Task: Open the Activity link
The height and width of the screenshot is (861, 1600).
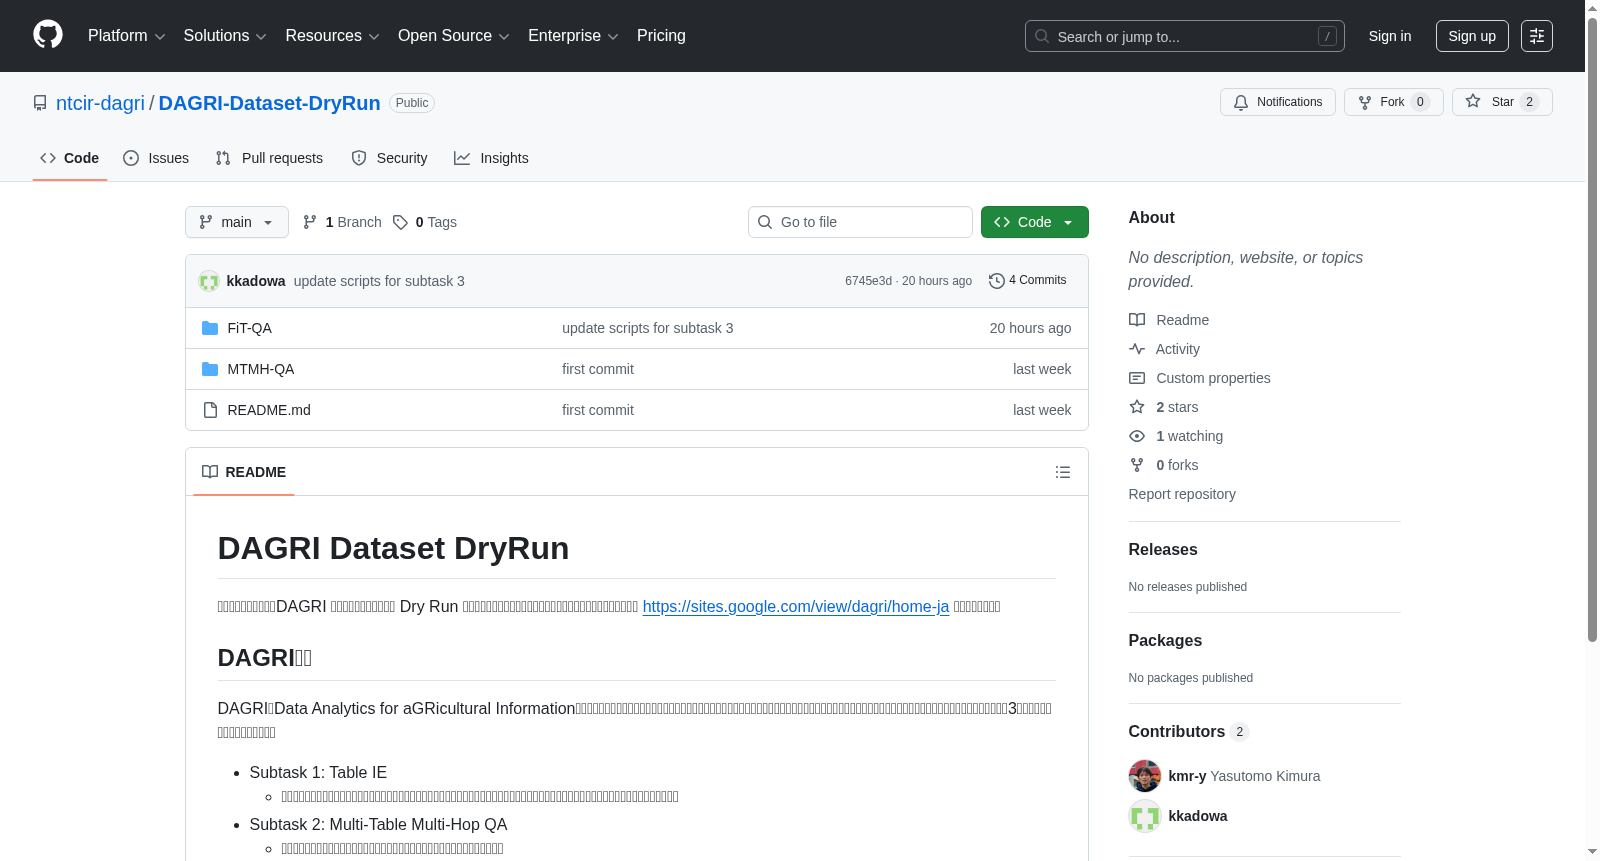Action: (1164, 349)
